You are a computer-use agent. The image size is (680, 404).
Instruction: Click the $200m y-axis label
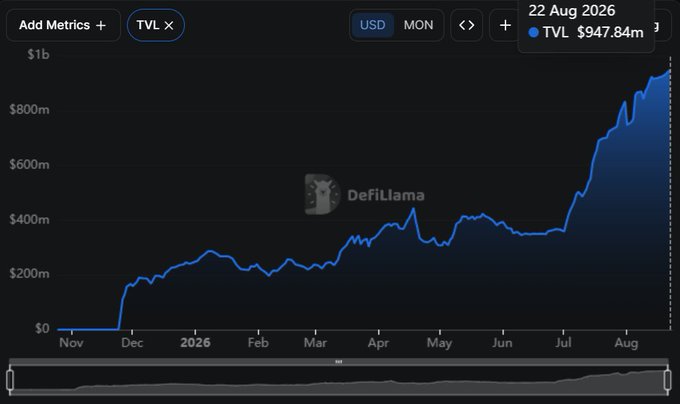pyautogui.click(x=29, y=274)
